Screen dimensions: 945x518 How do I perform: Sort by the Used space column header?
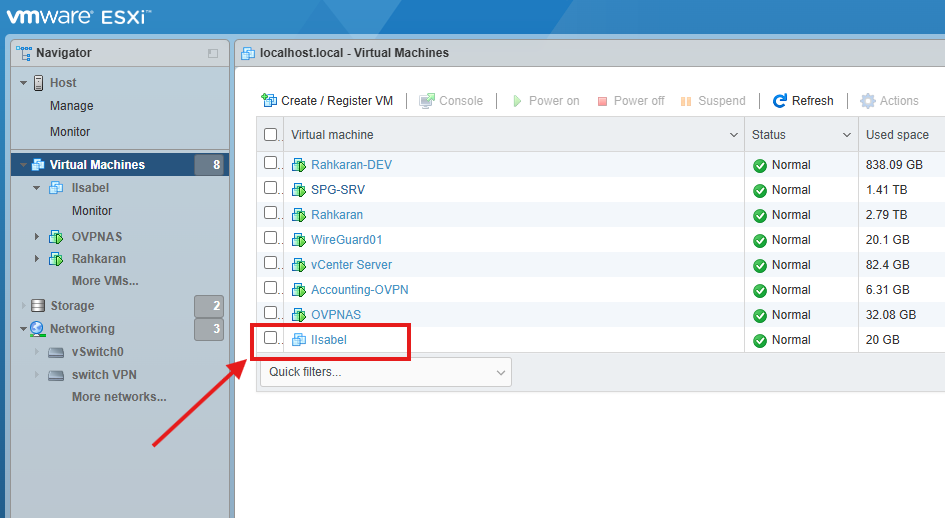897,135
